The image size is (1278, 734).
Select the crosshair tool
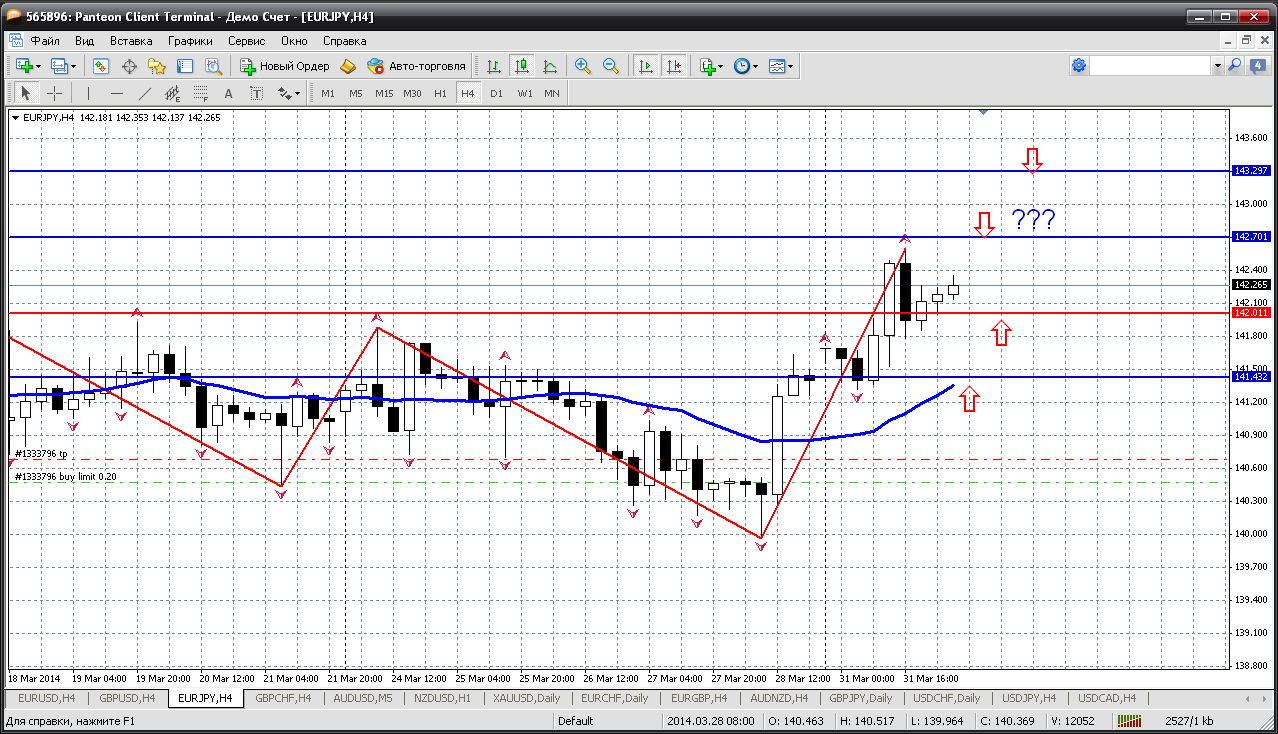tap(54, 93)
